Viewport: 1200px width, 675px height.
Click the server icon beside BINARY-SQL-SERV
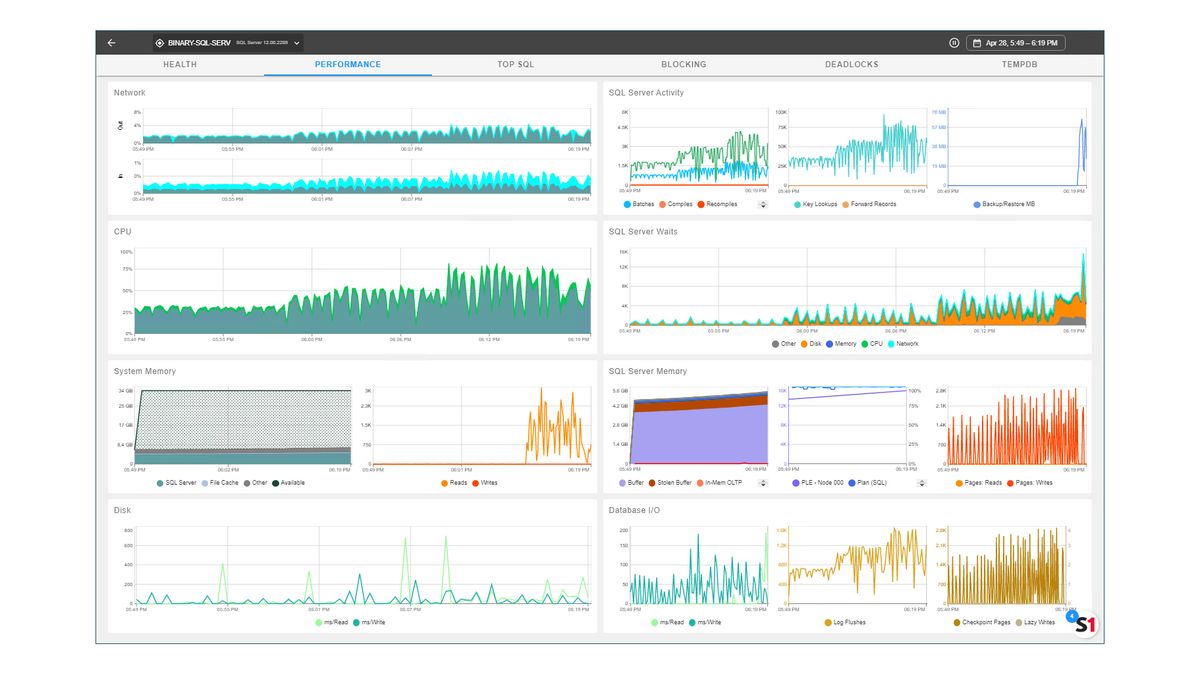point(159,42)
